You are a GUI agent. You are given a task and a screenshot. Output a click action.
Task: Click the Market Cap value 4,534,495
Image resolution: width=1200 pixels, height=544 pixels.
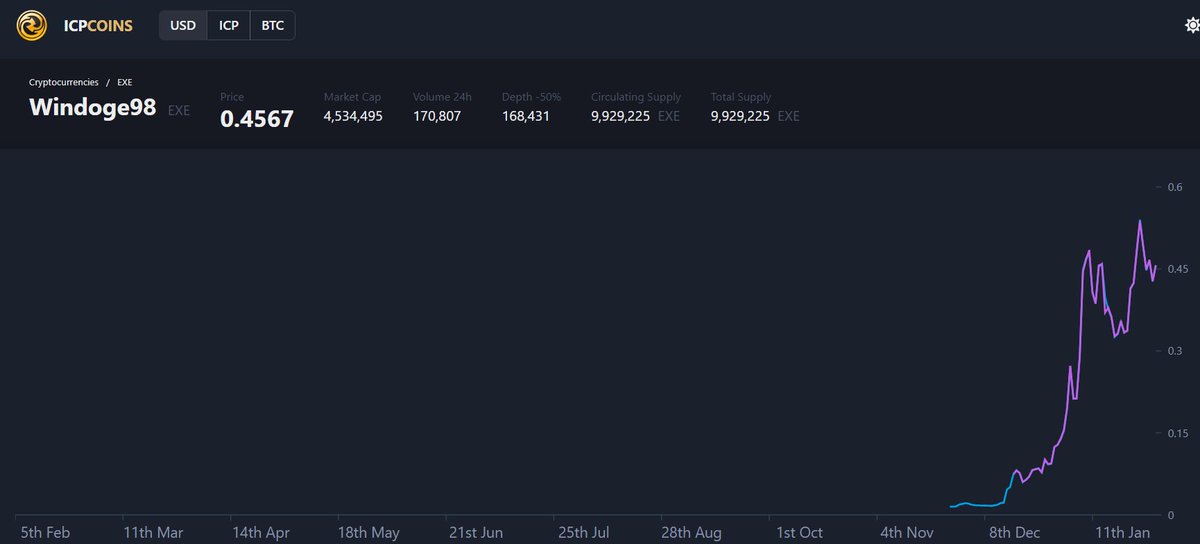point(353,116)
